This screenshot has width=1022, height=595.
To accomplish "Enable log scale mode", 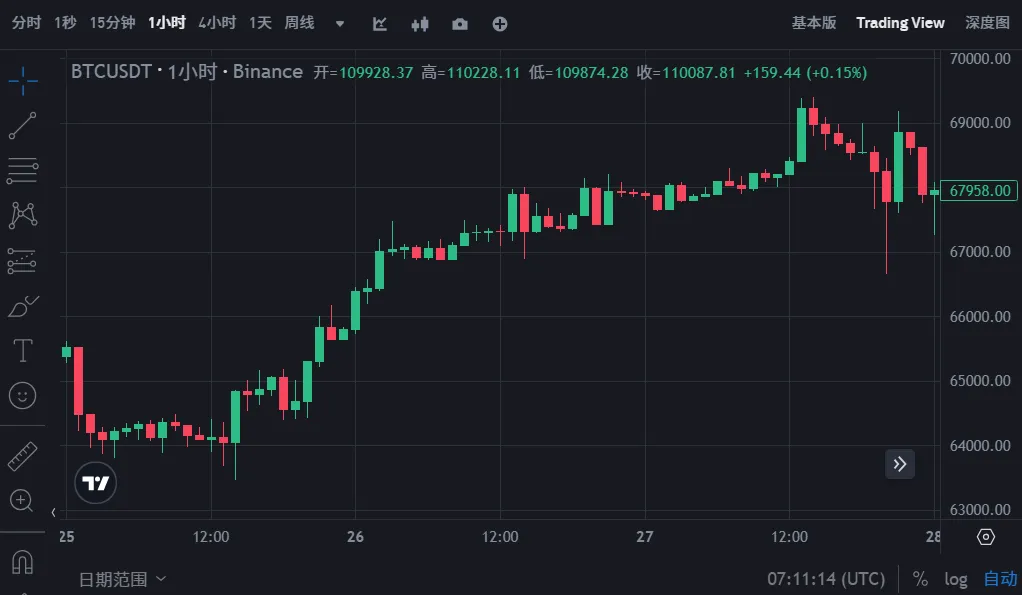I will tap(955, 578).
